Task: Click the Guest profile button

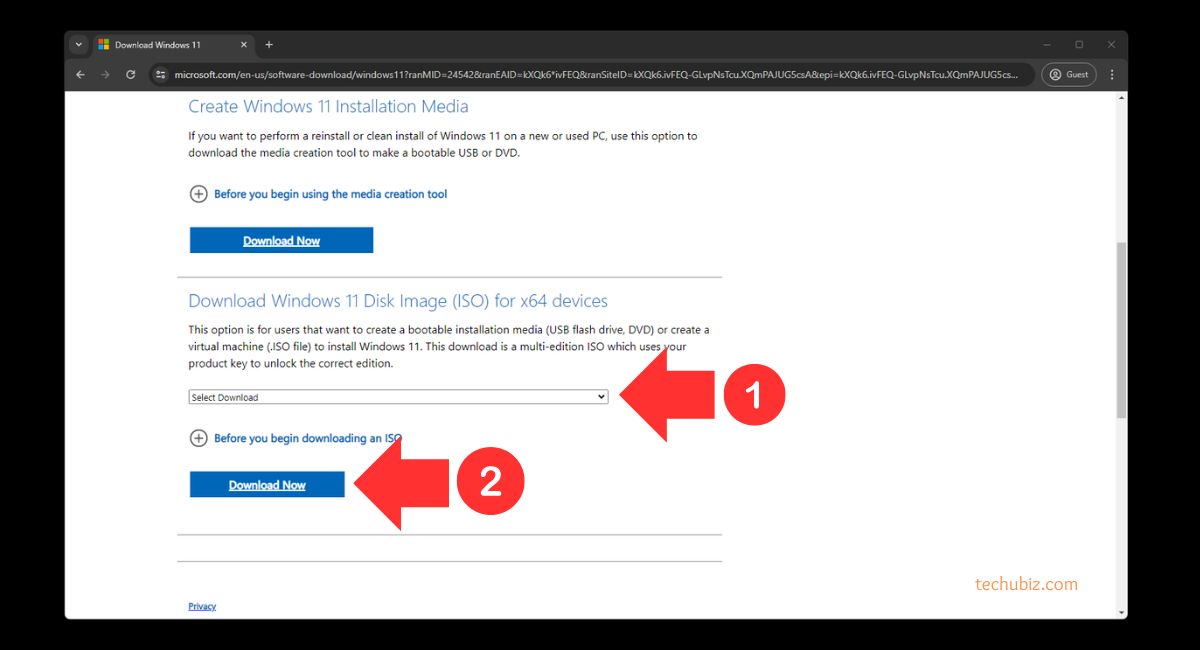Action: (1068, 75)
